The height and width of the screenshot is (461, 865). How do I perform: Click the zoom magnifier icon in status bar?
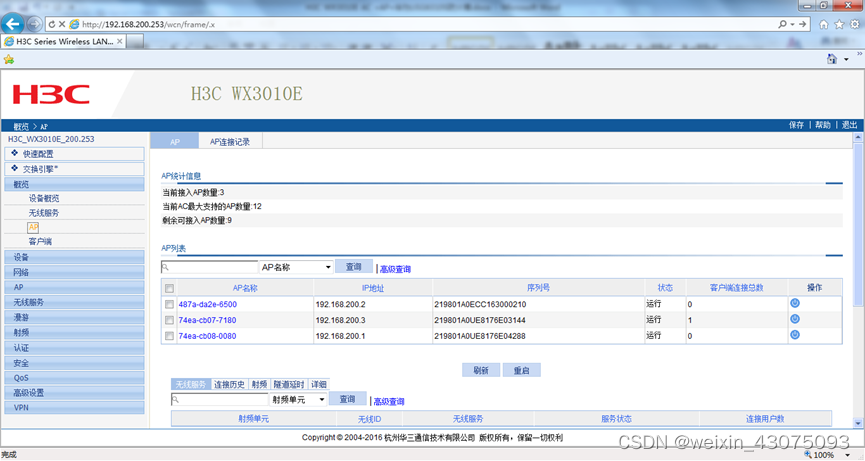[808, 454]
